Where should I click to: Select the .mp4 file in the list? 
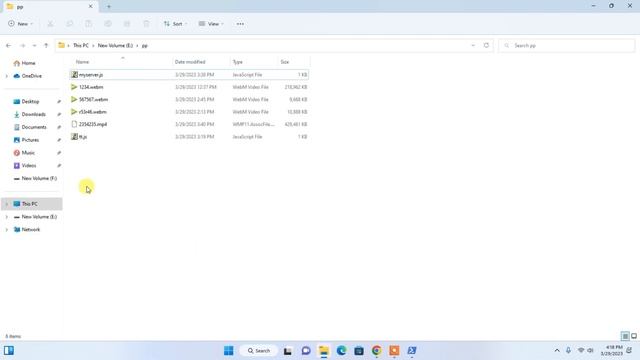coord(189,124)
